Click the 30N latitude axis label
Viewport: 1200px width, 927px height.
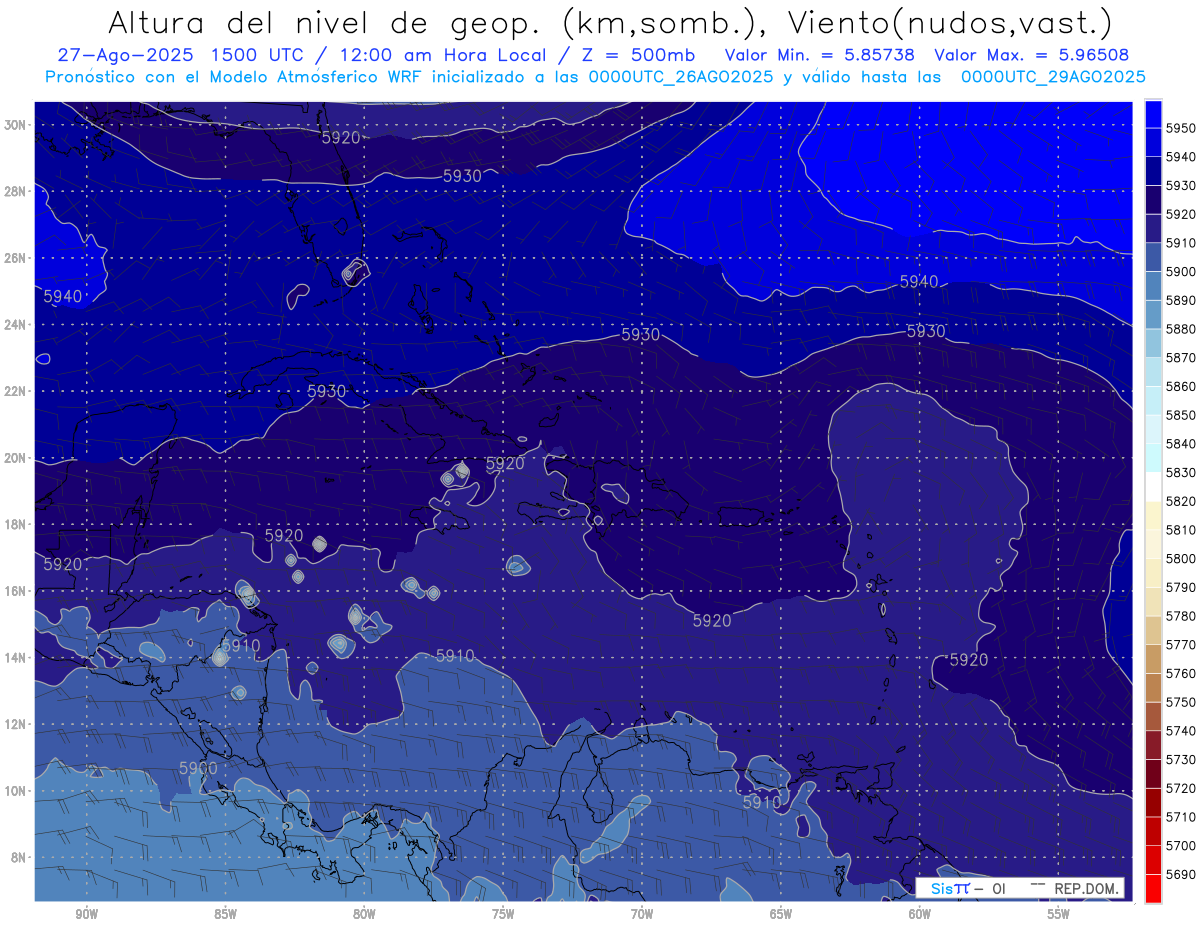pos(17,125)
